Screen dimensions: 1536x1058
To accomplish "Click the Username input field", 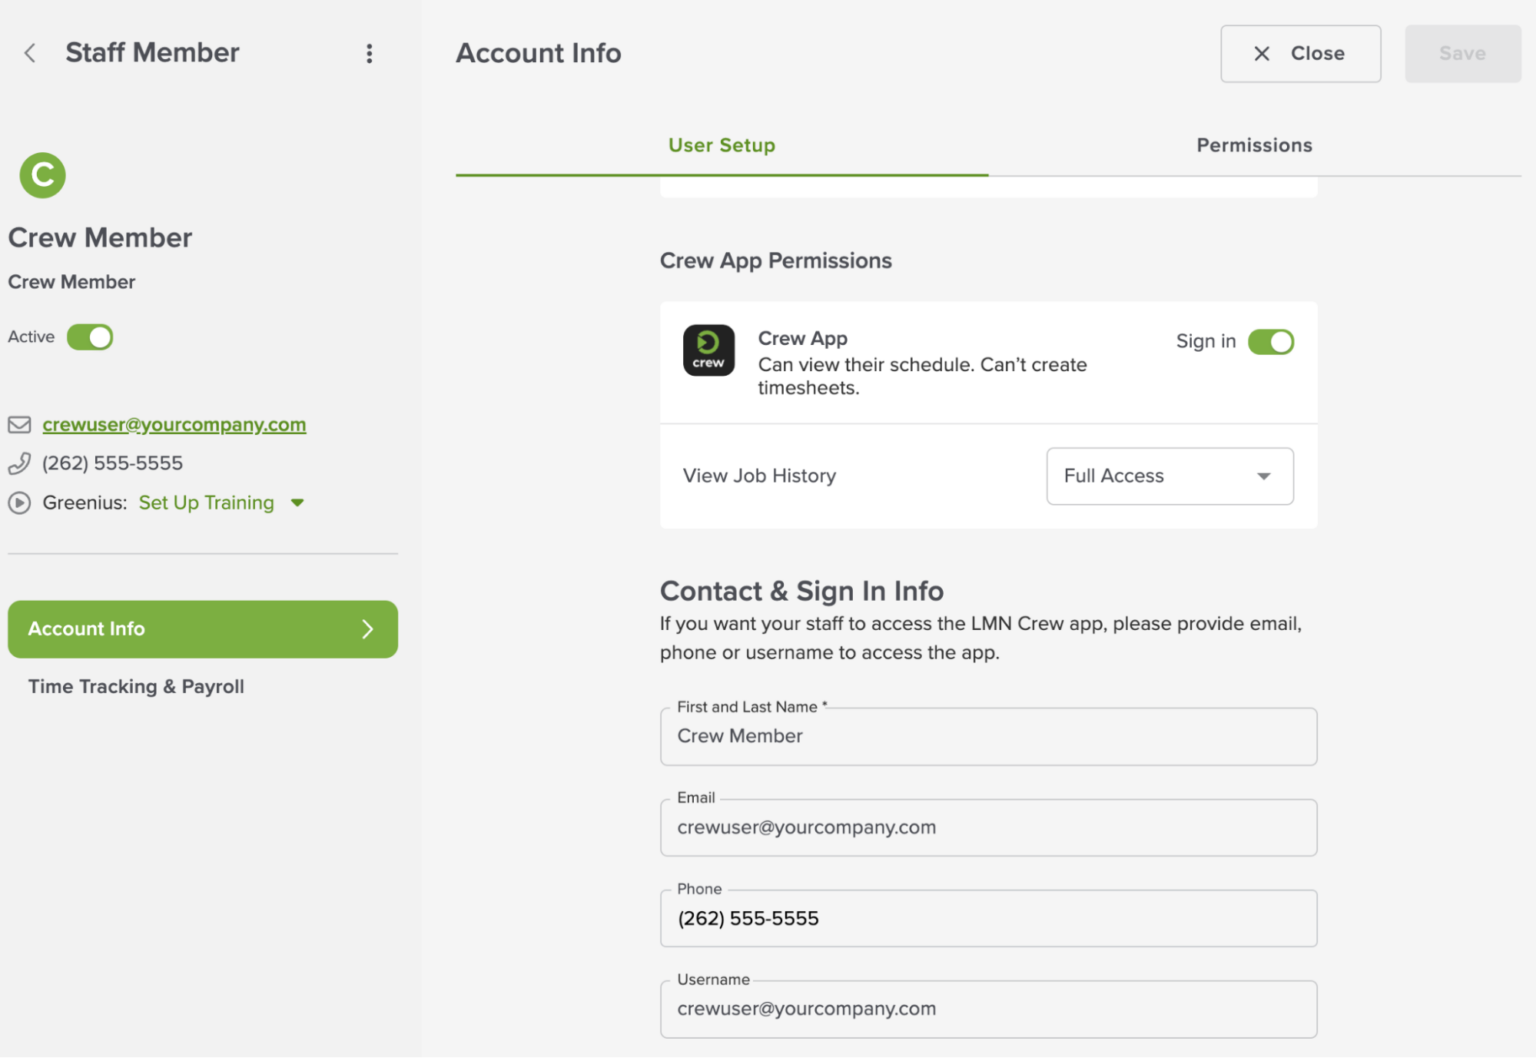I will pos(988,1009).
